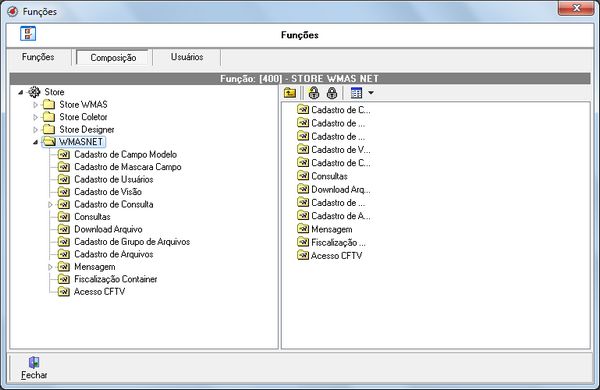Select Cadastro de Arquivos tree item
The image size is (600, 390).
click(114, 254)
